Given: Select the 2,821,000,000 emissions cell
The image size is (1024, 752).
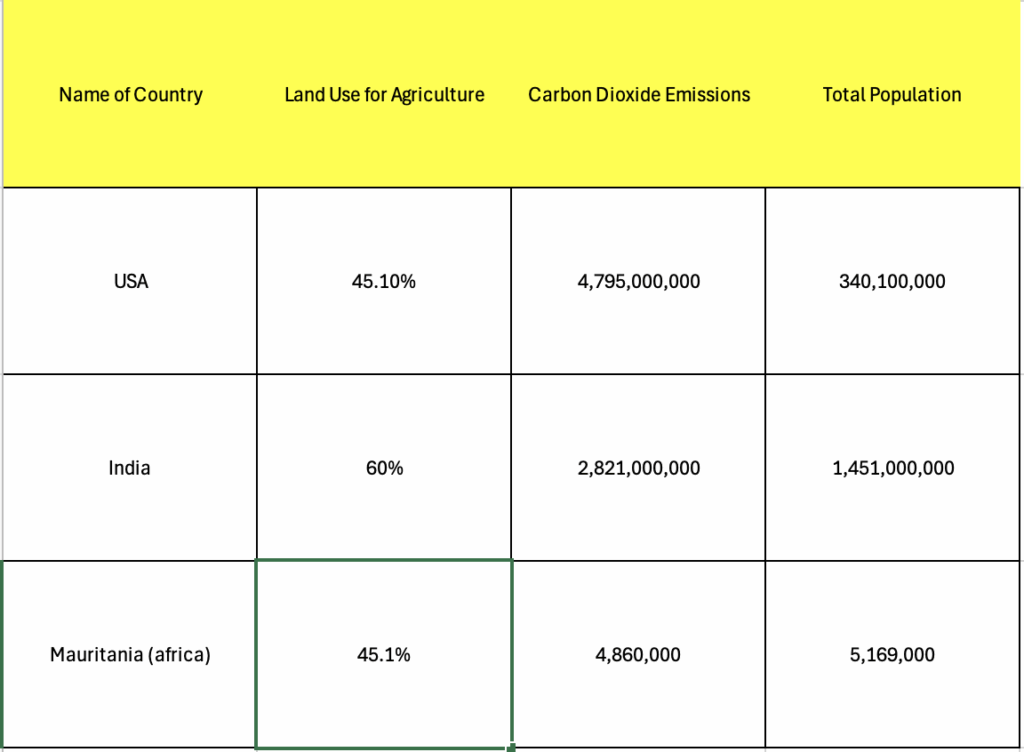Looking at the screenshot, I should point(639,467).
